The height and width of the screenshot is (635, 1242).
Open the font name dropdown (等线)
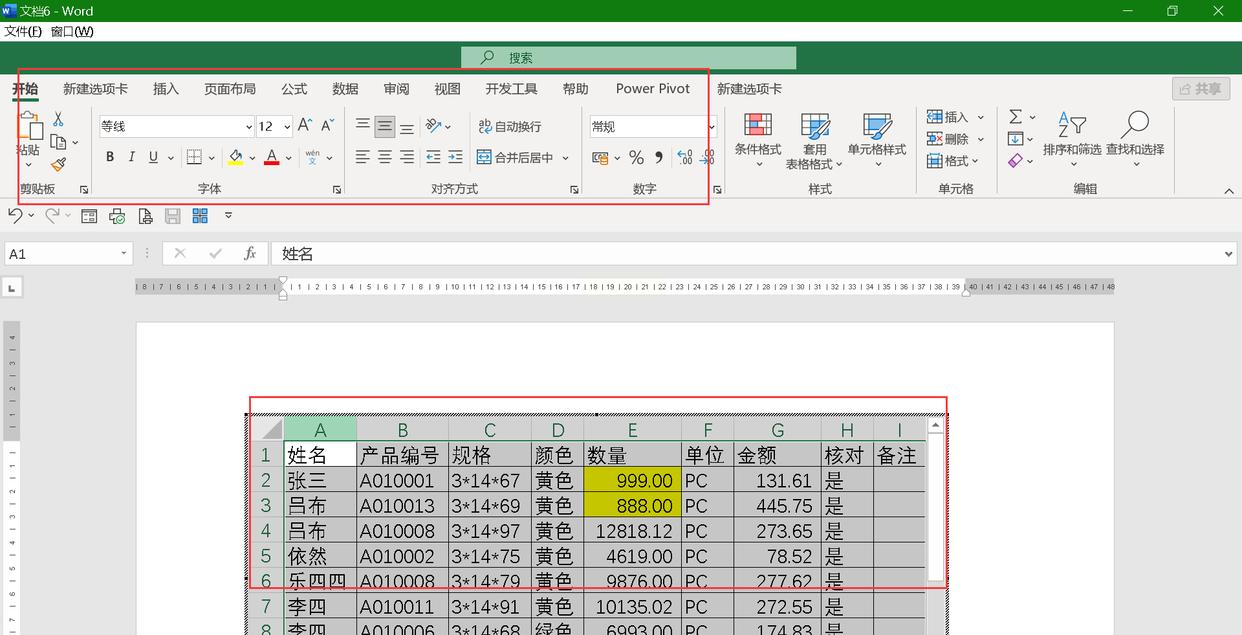pos(248,127)
